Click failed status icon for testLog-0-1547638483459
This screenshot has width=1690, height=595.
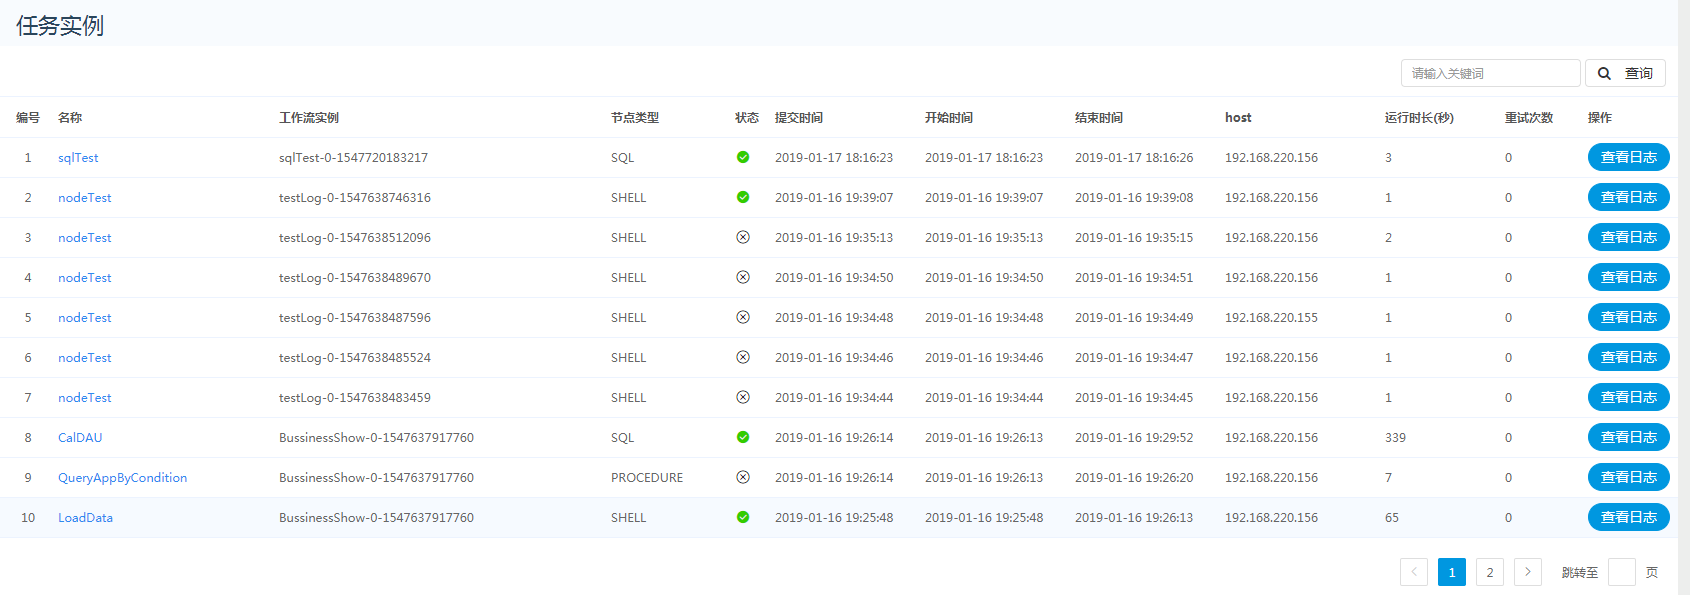[x=743, y=397]
